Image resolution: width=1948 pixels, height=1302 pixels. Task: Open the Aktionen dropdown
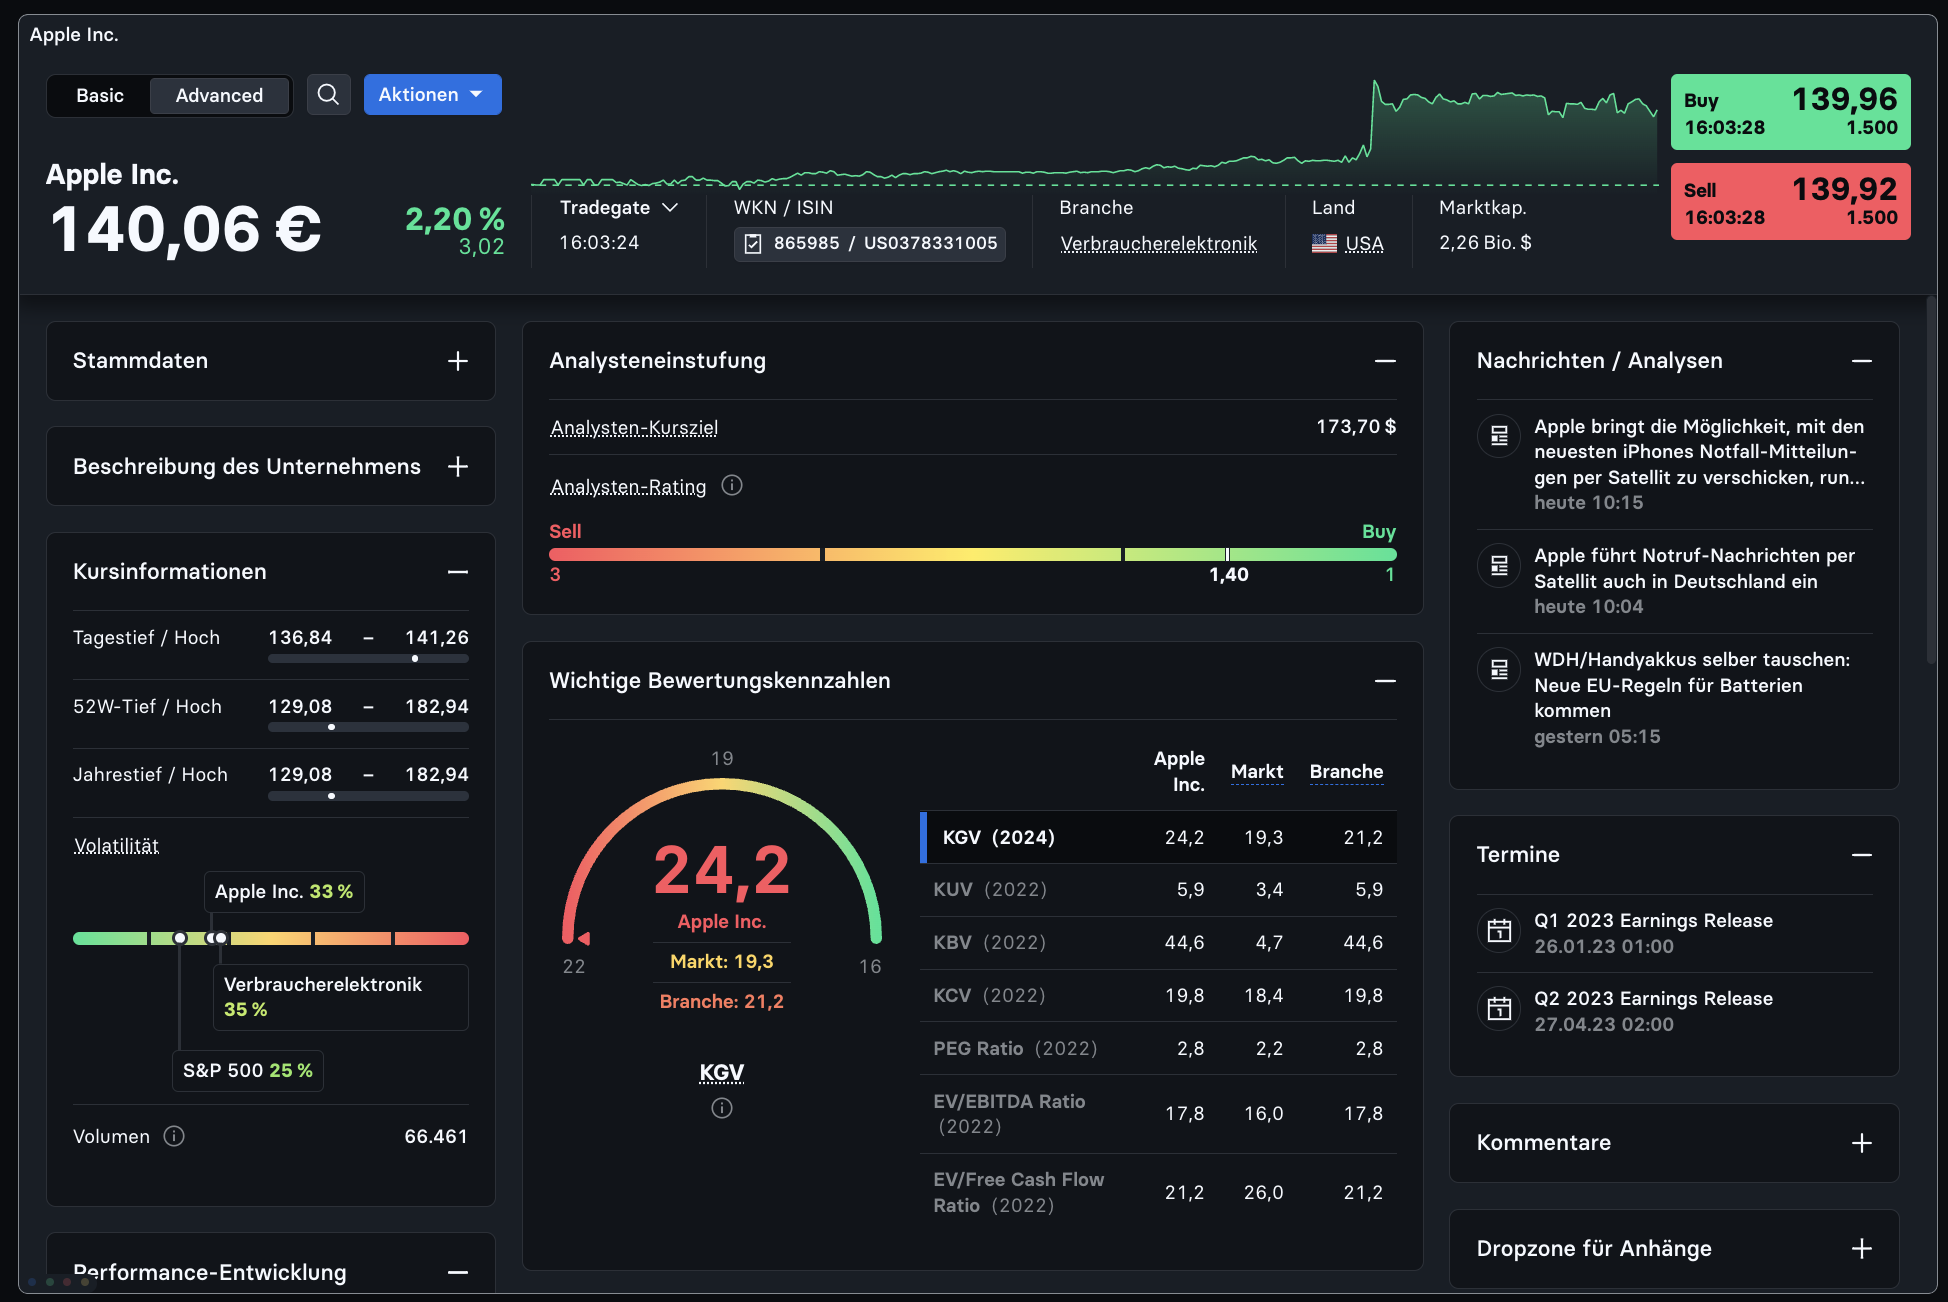[x=432, y=94]
